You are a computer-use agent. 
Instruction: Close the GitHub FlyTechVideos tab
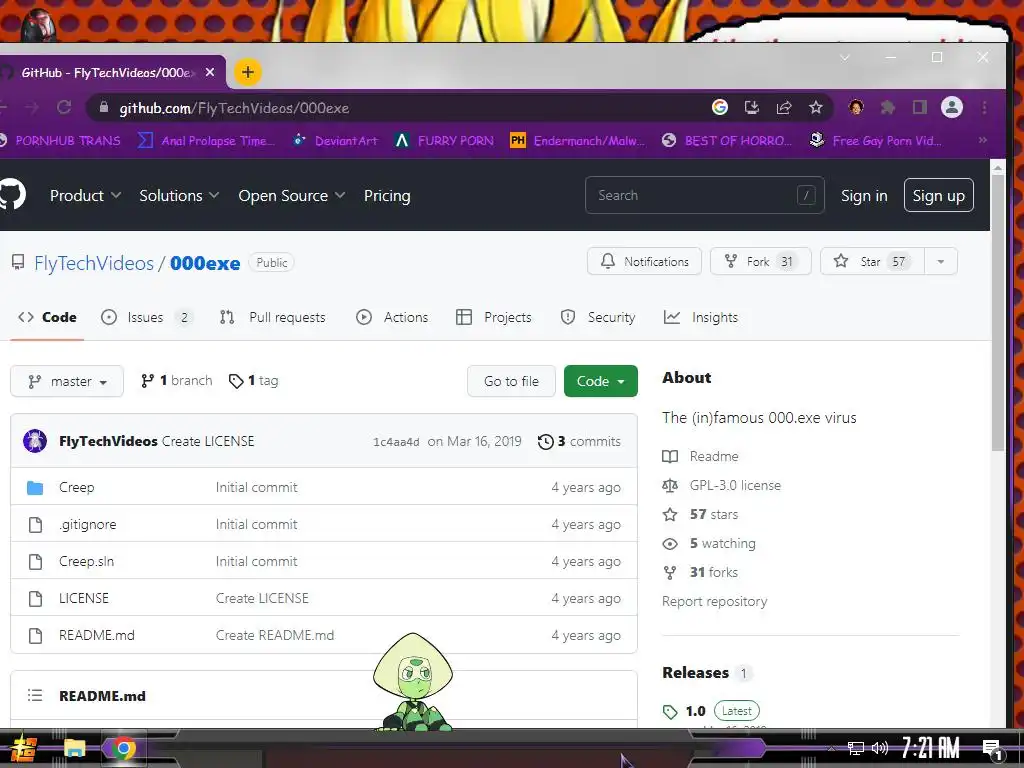click(x=210, y=72)
